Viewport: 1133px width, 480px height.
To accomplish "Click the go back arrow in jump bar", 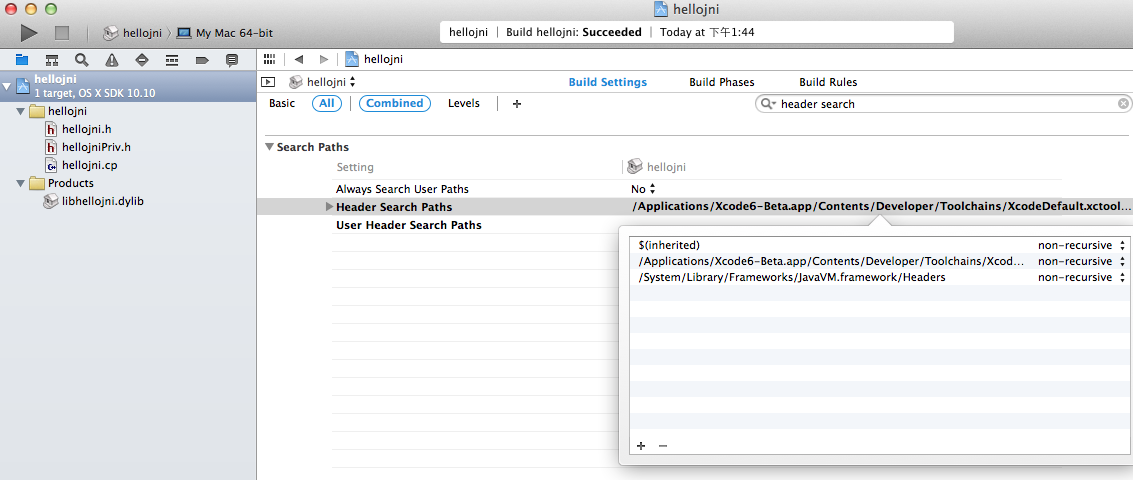I will coord(298,60).
